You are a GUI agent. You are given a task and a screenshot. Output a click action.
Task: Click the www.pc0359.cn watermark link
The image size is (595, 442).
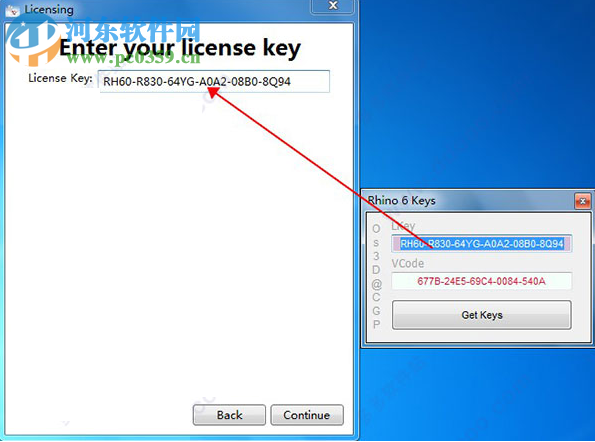[134, 58]
